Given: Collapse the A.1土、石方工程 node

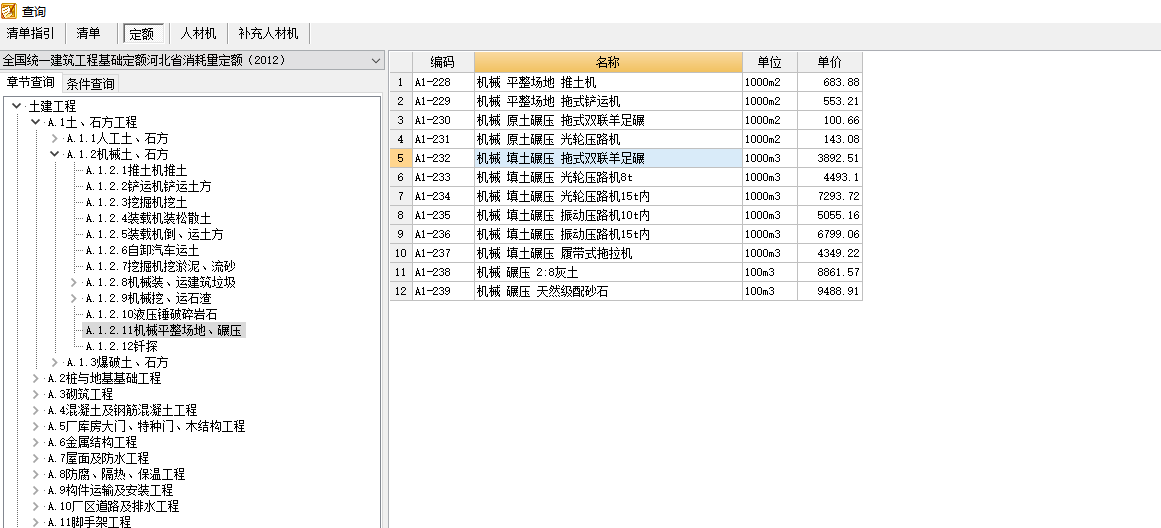Looking at the screenshot, I should [x=35, y=122].
